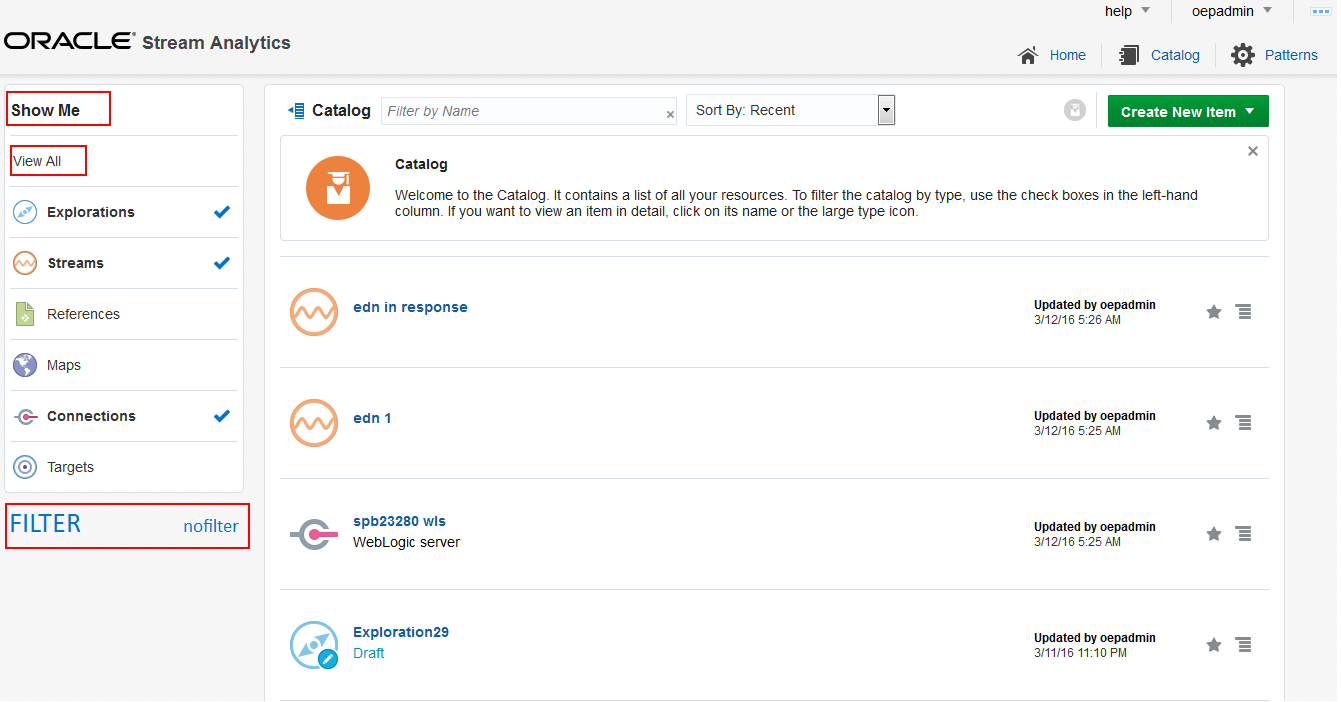Open the edn in response stream
Image resolution: width=1341 pixels, height=702 pixels.
[410, 307]
